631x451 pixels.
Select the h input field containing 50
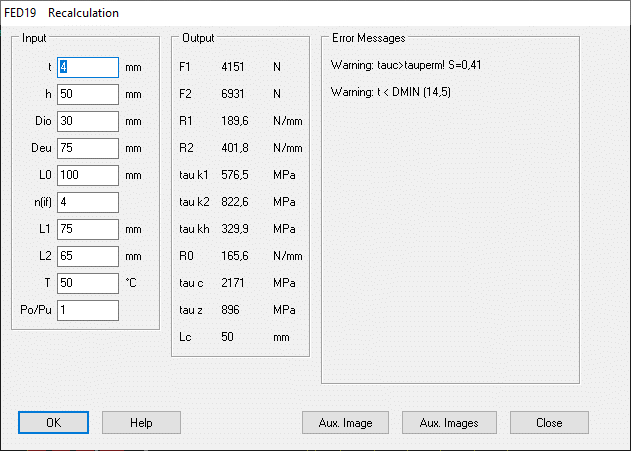click(x=88, y=94)
